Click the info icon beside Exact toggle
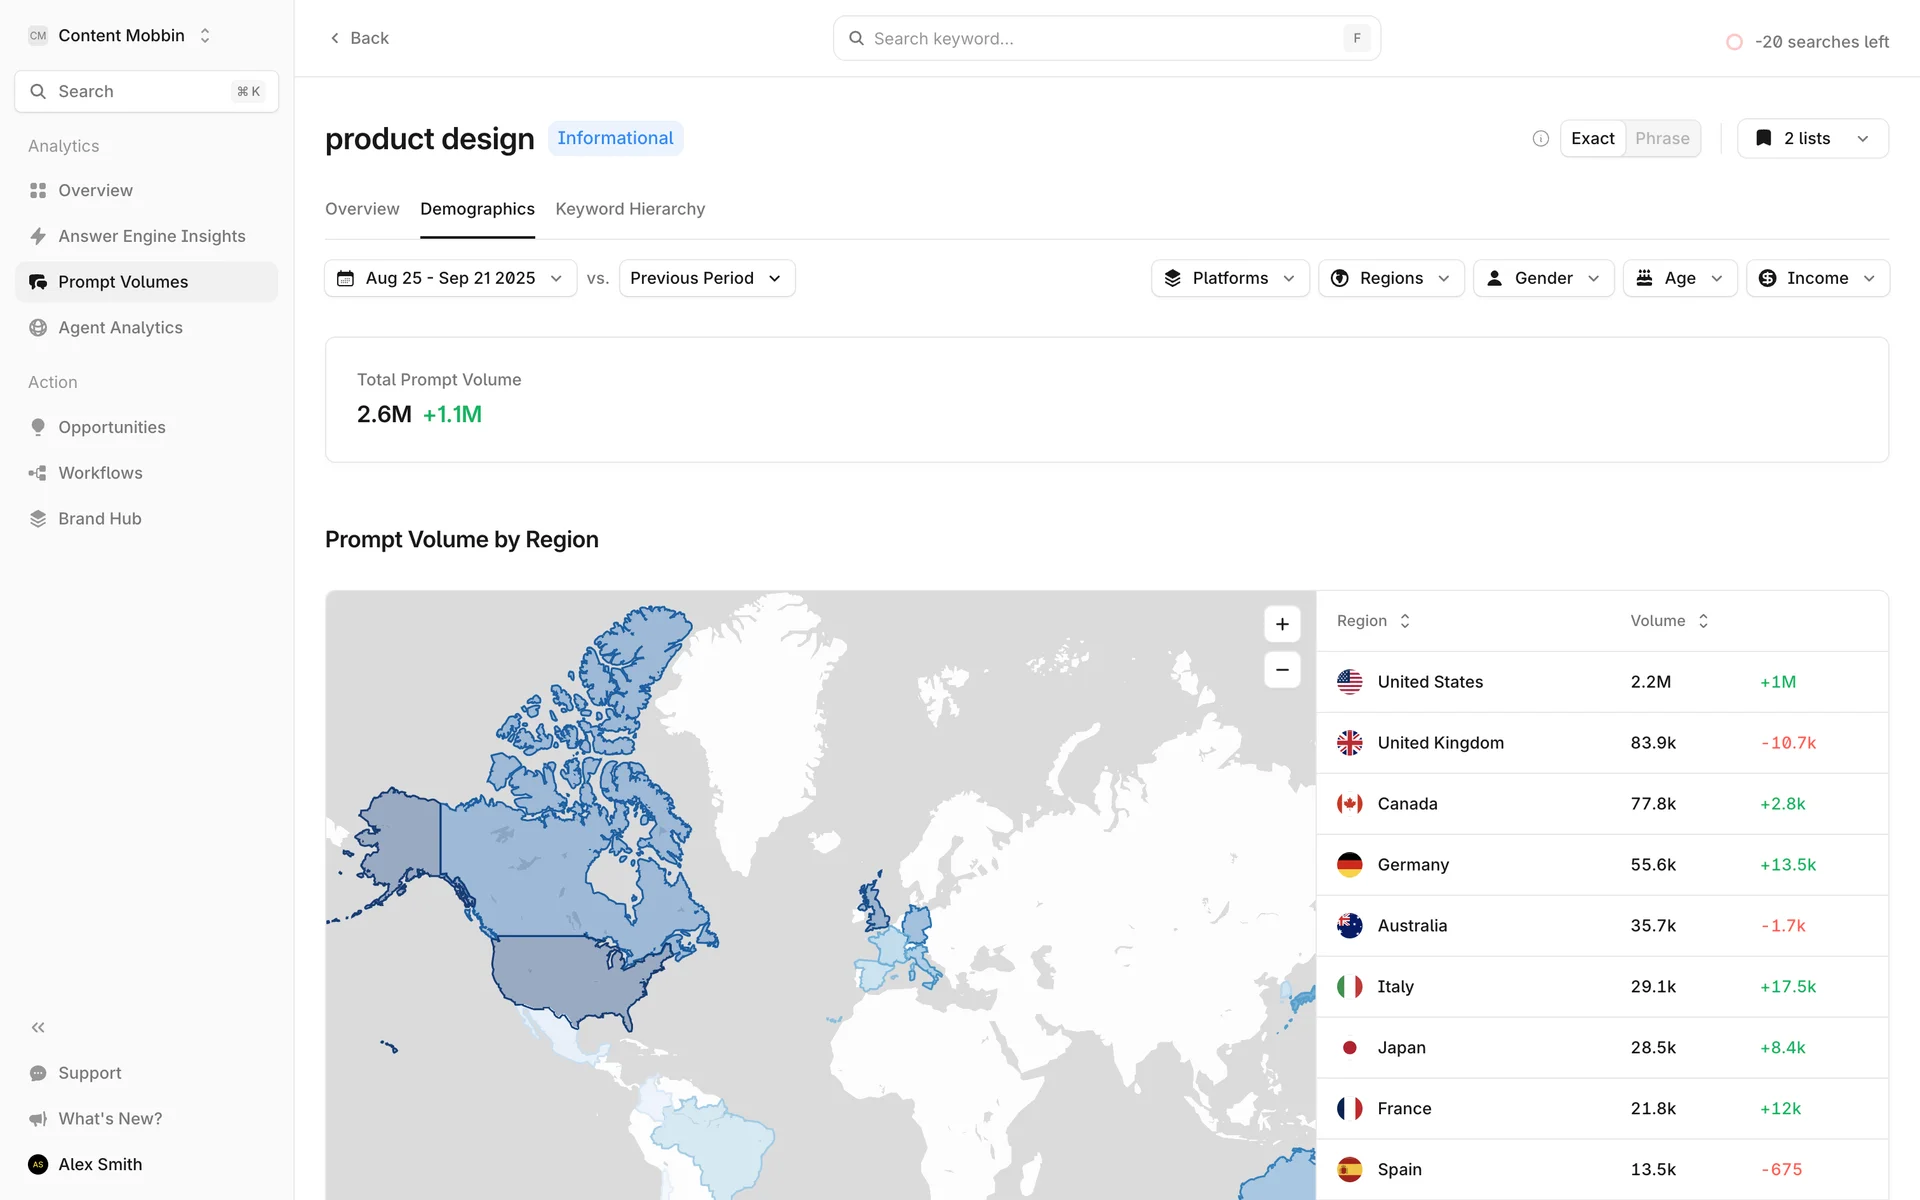1920x1200 pixels. pyautogui.click(x=1540, y=139)
